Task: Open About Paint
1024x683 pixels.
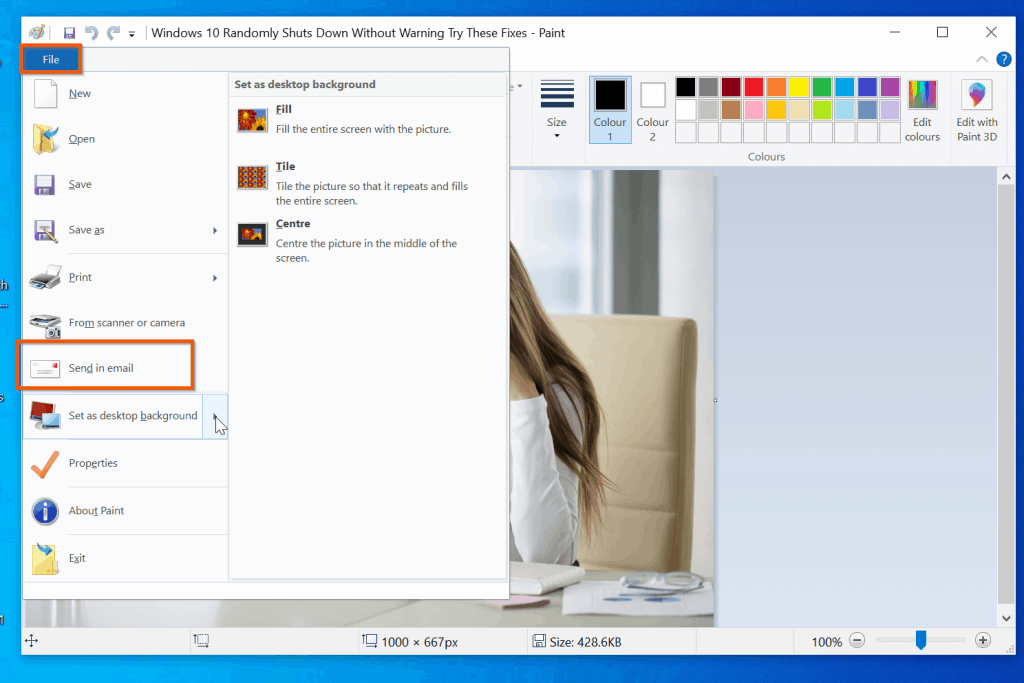Action: 125,511
